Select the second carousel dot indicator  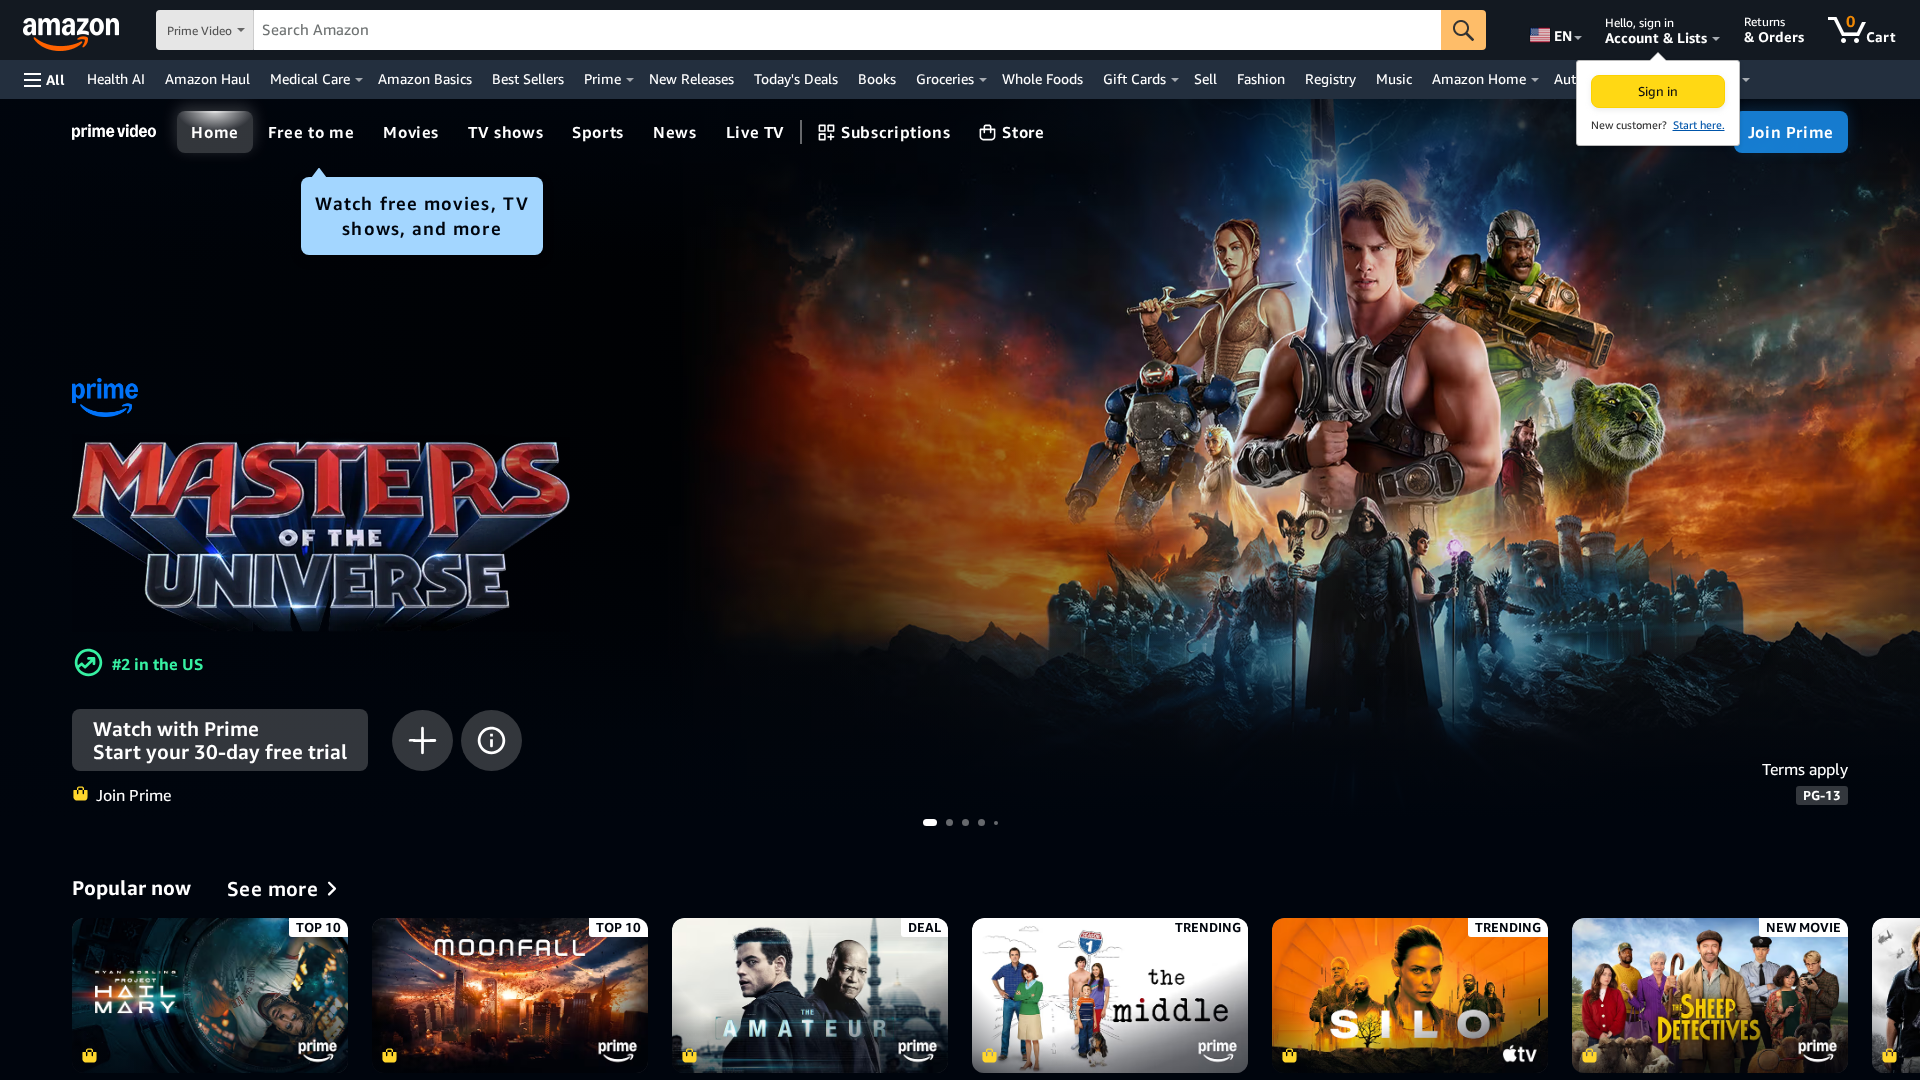click(949, 823)
